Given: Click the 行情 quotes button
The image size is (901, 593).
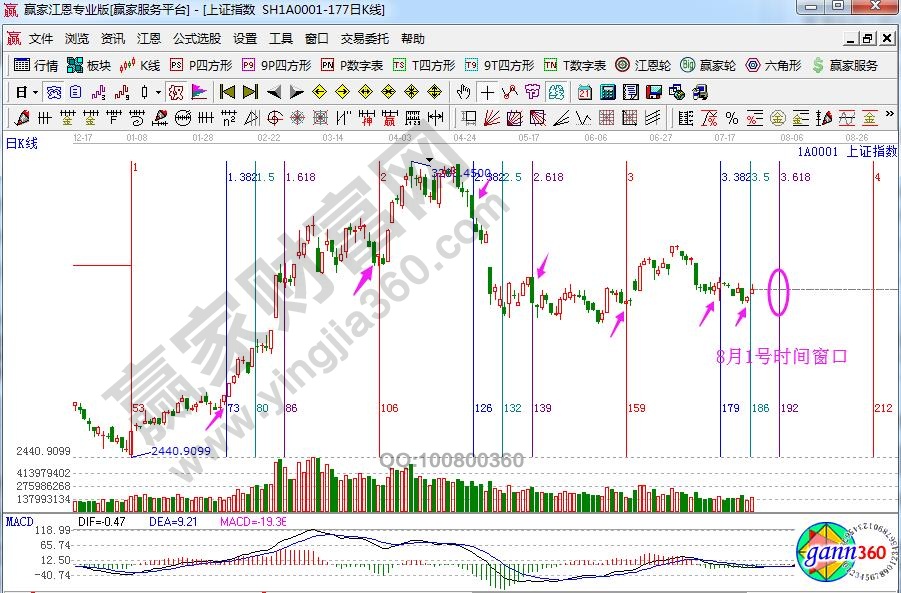Looking at the screenshot, I should point(36,66).
